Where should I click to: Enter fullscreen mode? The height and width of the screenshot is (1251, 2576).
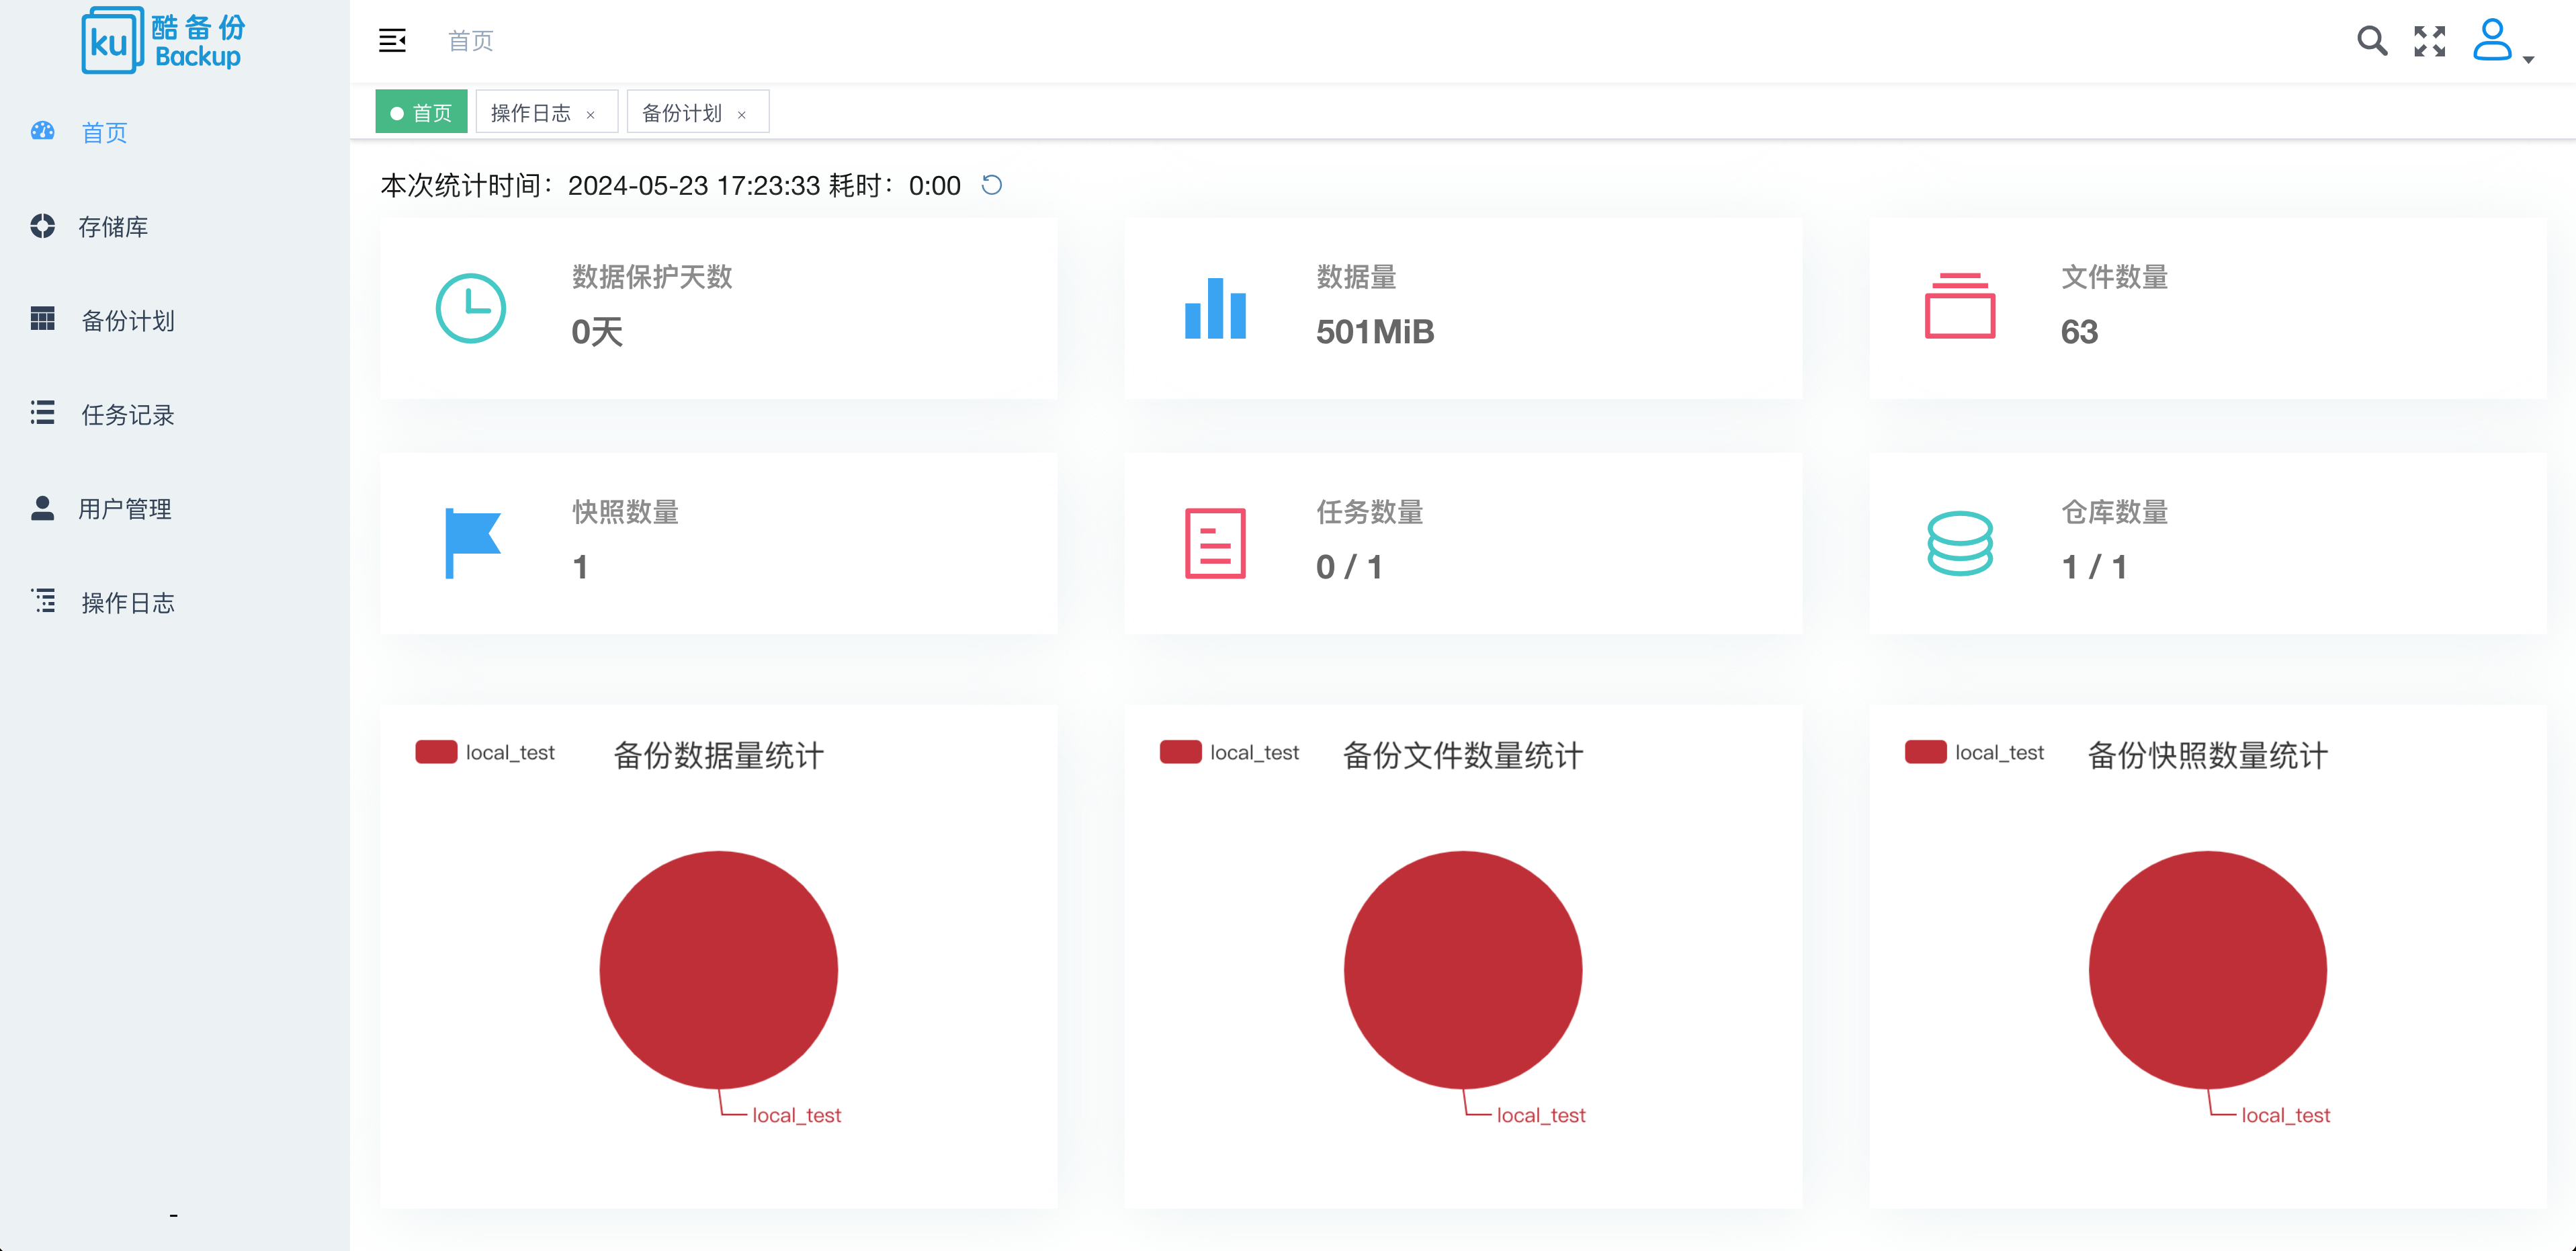(2428, 42)
